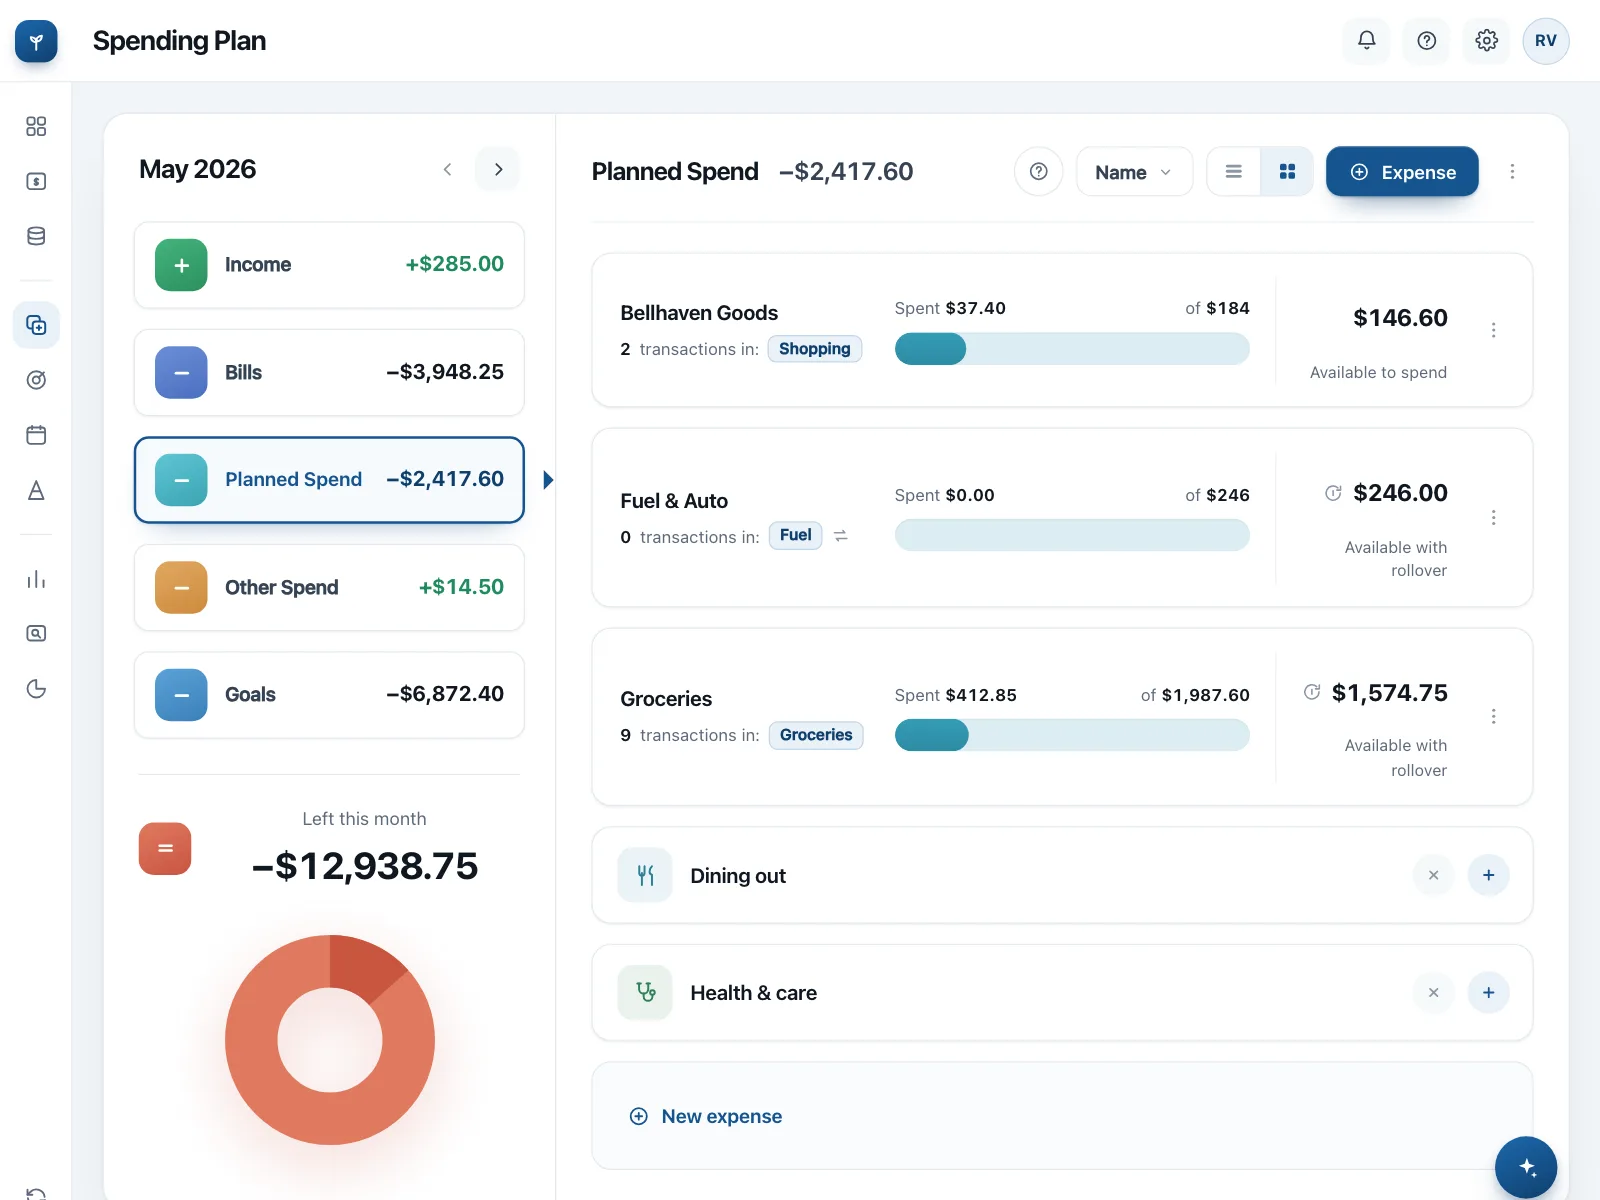Click the Health & care stethoscope icon
Viewport: 1600px width, 1200px height.
click(645, 992)
